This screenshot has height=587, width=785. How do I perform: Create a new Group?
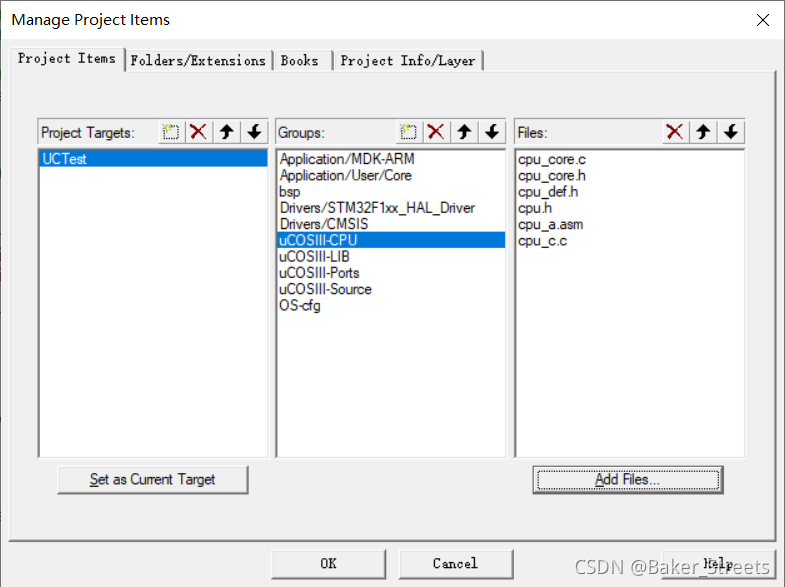coord(409,132)
